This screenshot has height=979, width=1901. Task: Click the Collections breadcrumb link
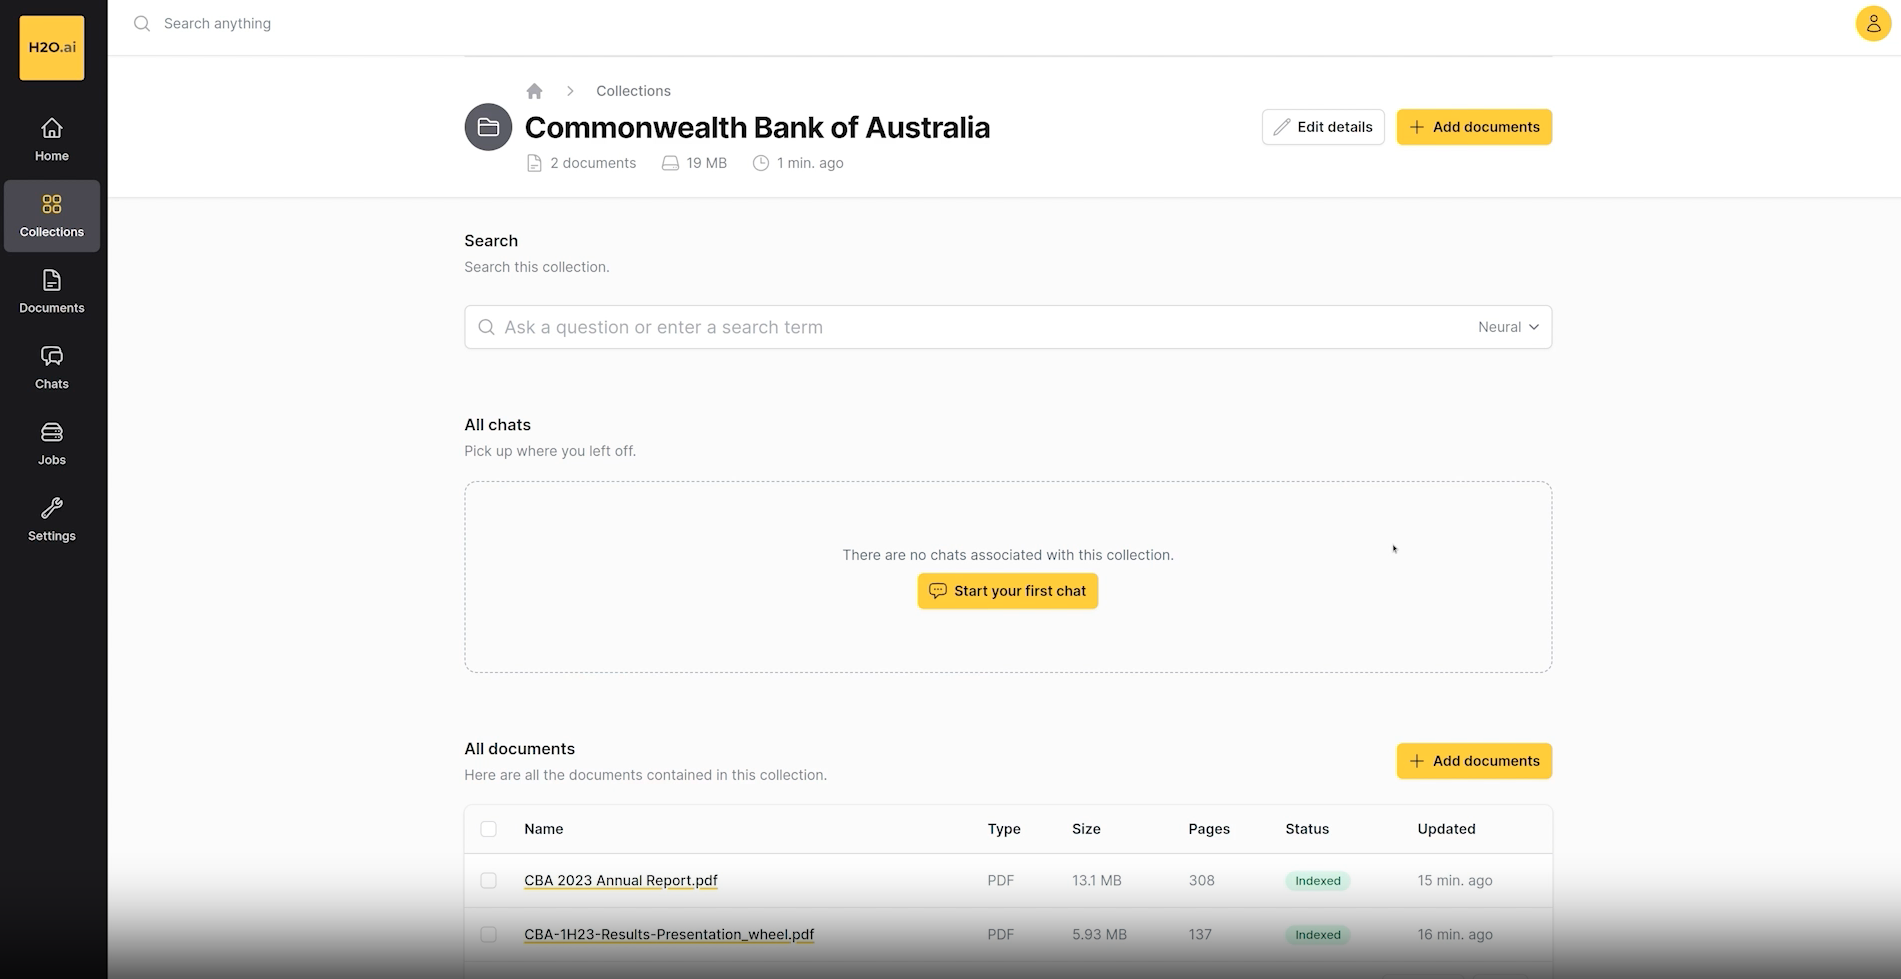click(x=633, y=91)
